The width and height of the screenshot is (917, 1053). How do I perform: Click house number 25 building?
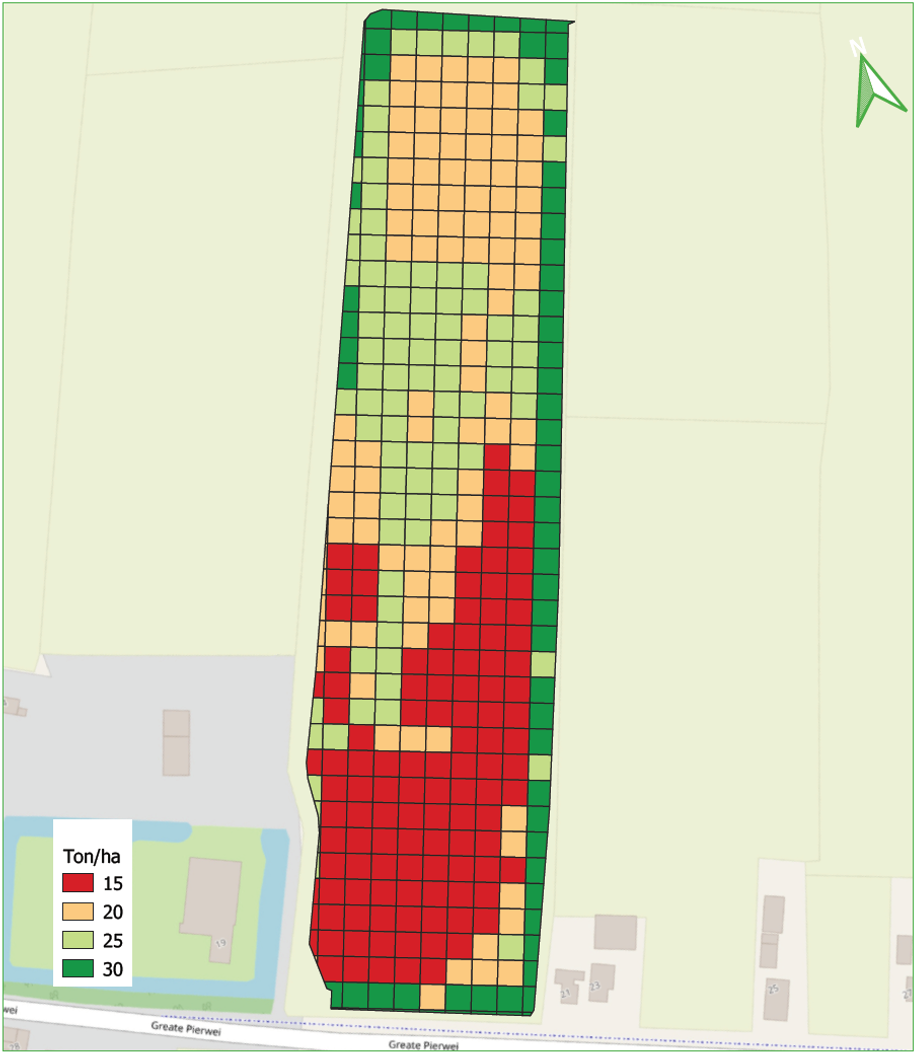pos(776,999)
